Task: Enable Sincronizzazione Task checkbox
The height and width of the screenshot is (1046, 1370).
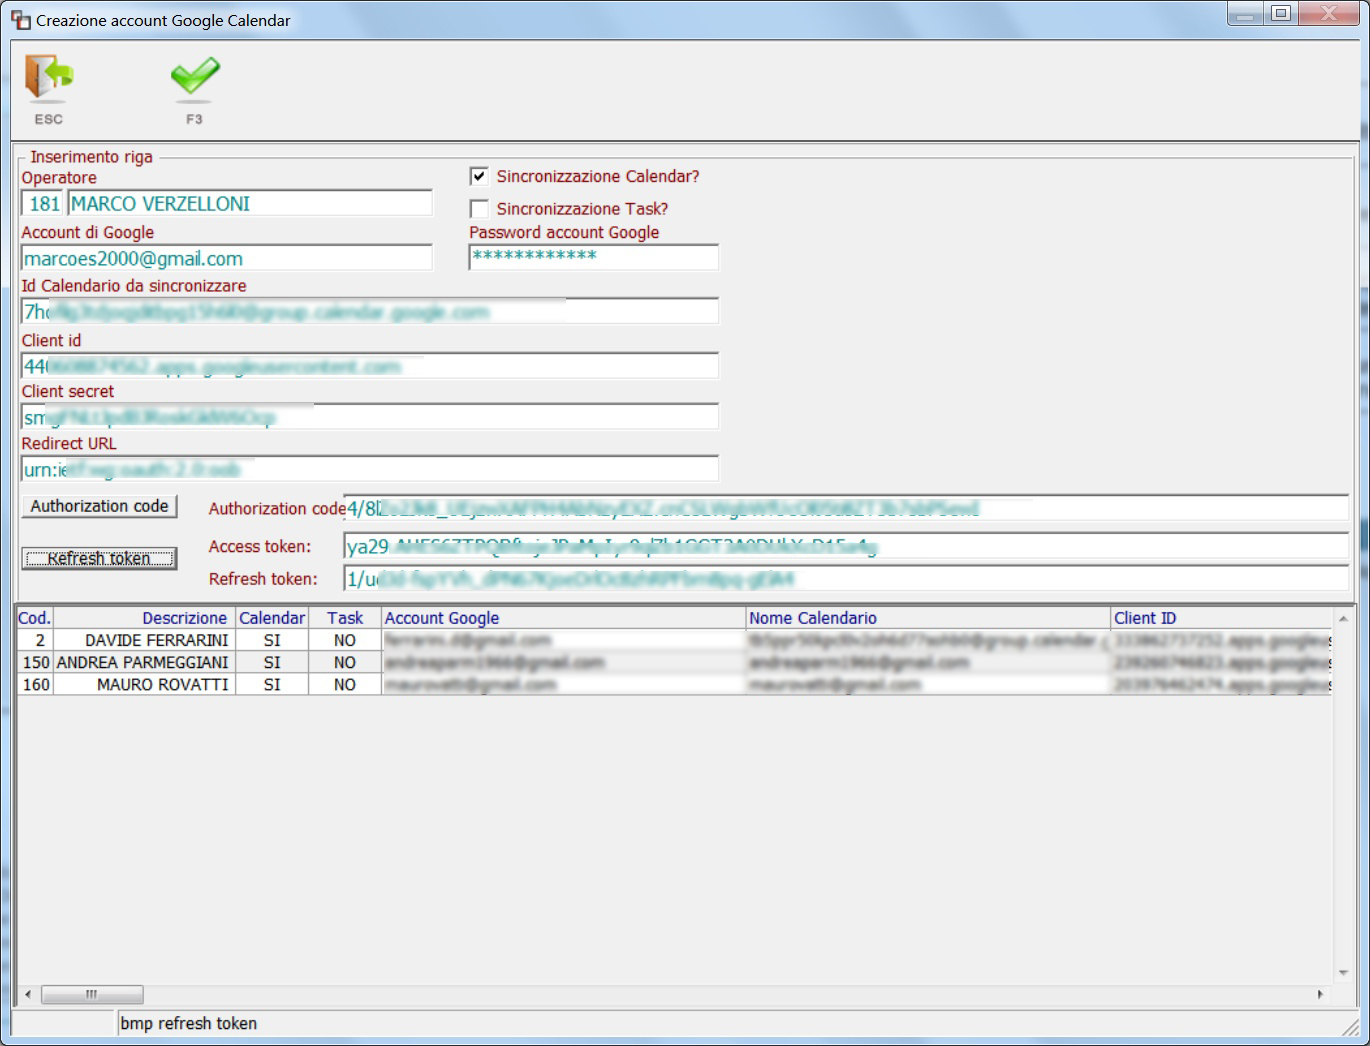Action: (x=479, y=209)
